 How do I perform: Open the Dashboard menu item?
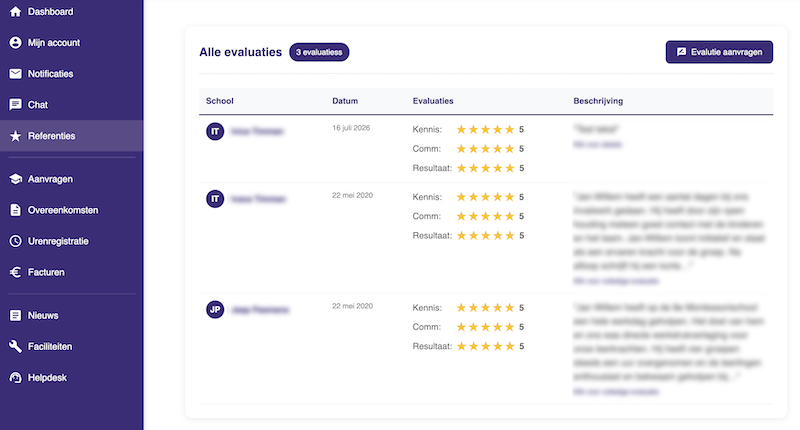point(71,11)
